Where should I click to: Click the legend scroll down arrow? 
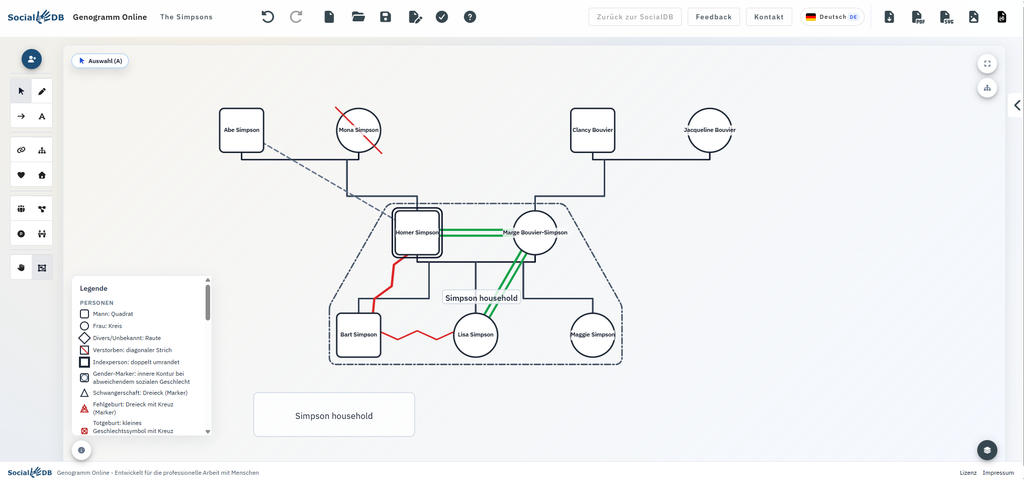pos(208,432)
